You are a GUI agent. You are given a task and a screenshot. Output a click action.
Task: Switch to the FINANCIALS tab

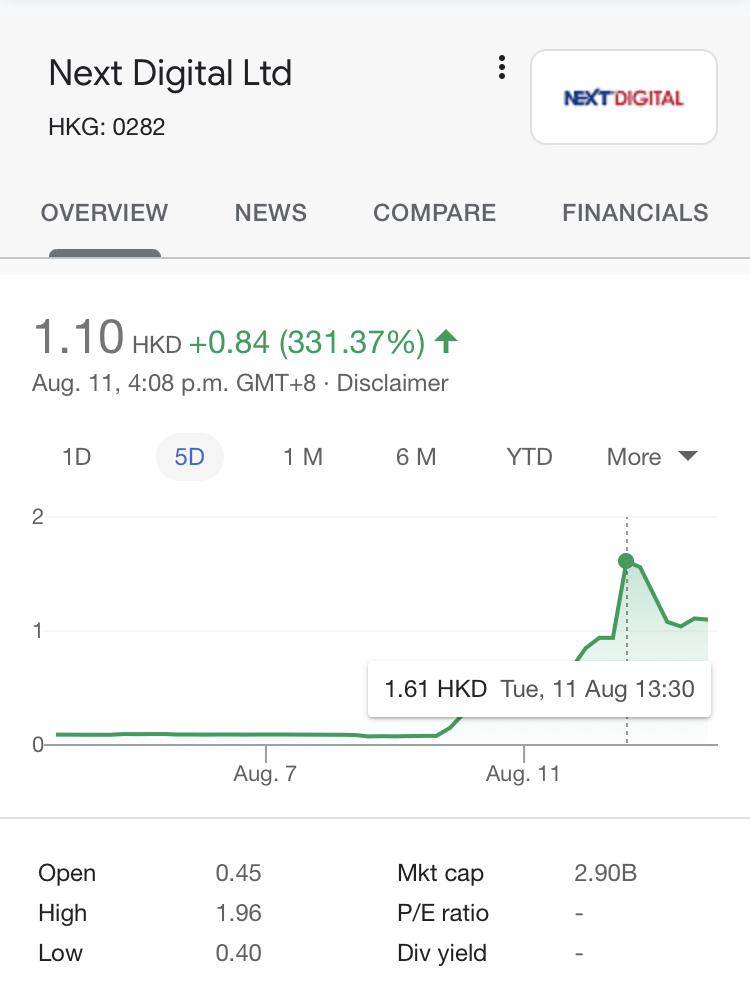pos(635,213)
